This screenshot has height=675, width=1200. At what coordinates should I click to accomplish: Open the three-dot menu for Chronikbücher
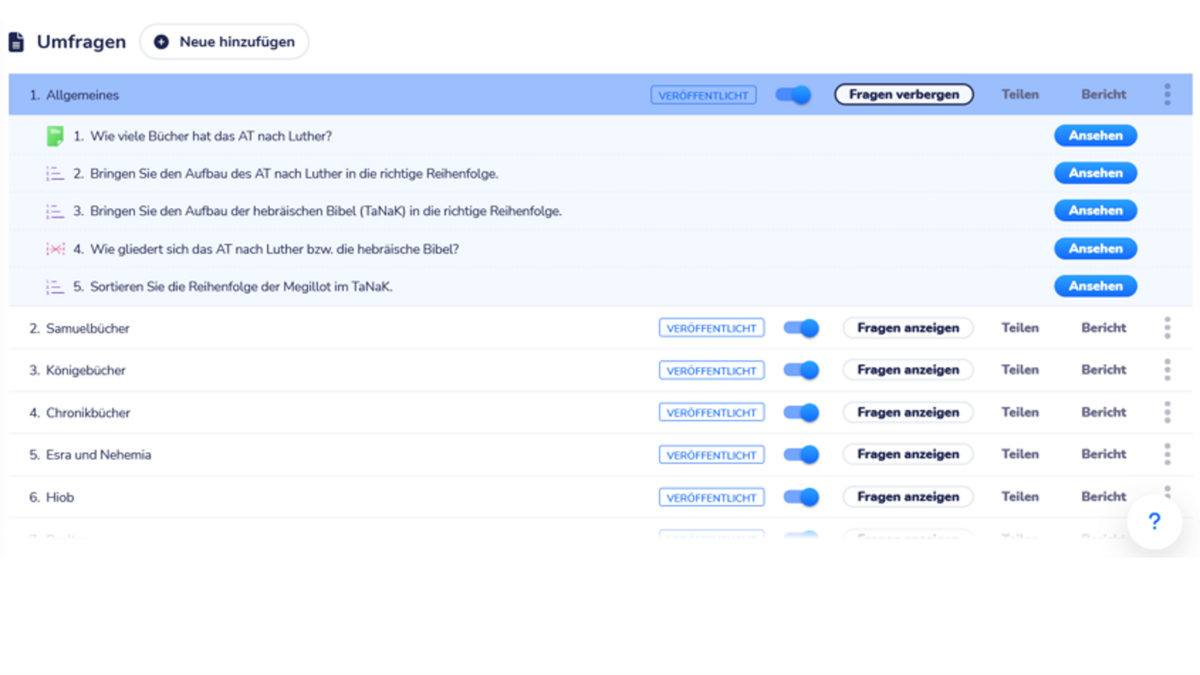1167,412
